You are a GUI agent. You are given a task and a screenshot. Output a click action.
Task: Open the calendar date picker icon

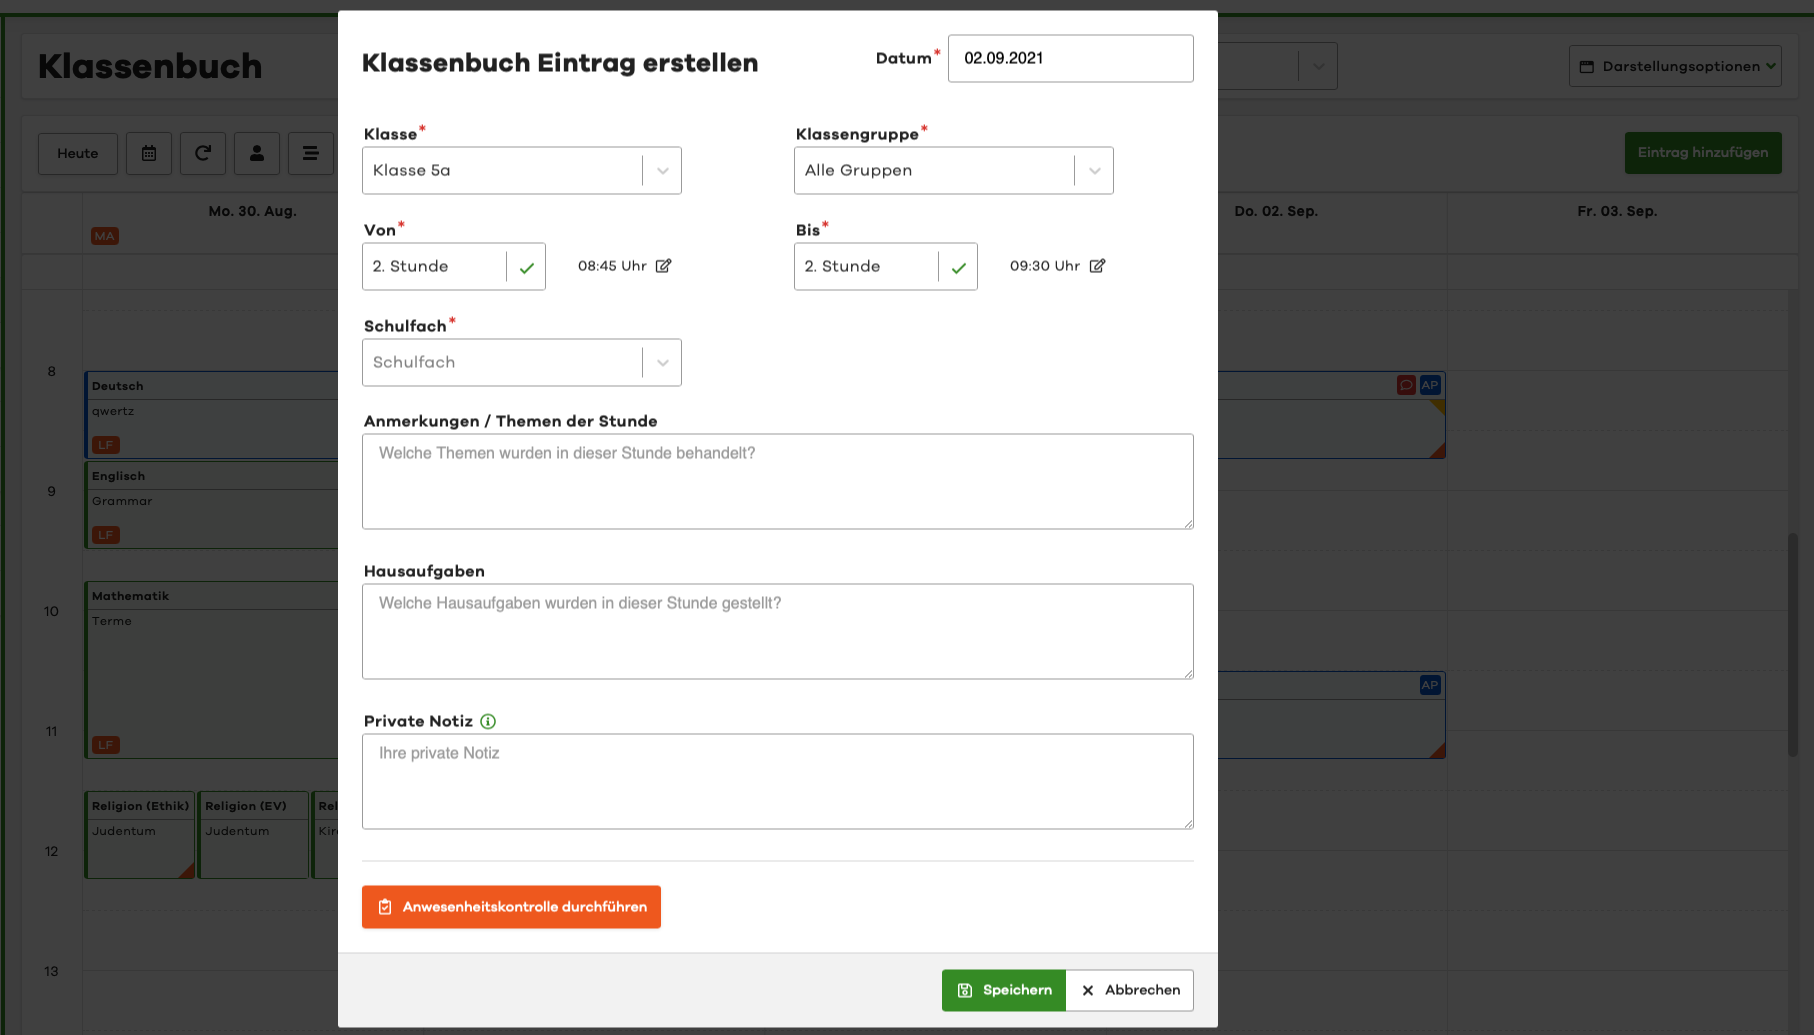click(x=149, y=153)
